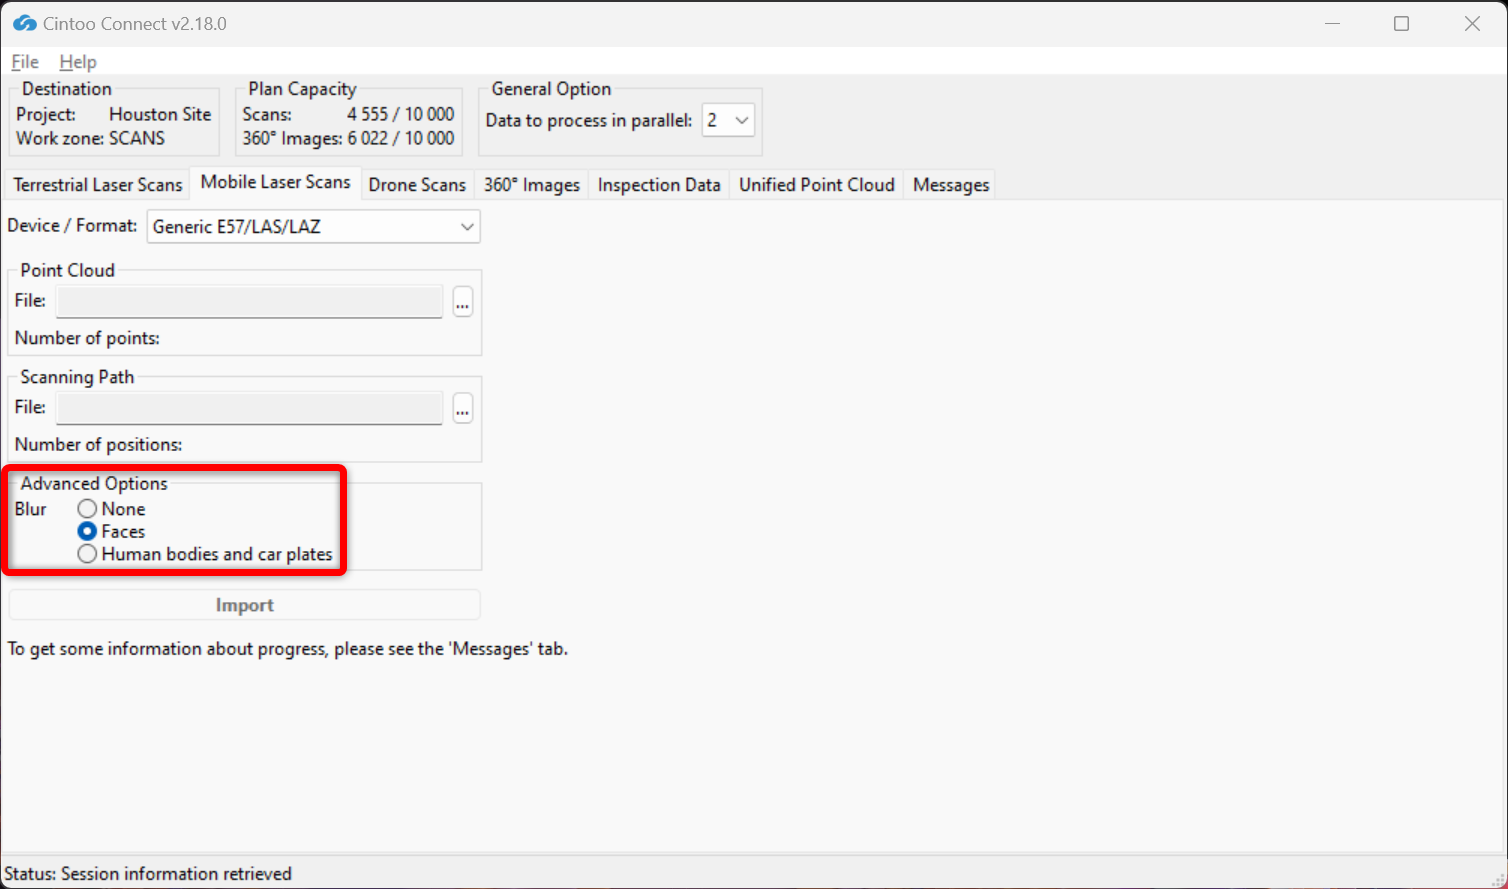Maximize the Cintoo Connect window
This screenshot has height=889, width=1508.
[x=1402, y=23]
